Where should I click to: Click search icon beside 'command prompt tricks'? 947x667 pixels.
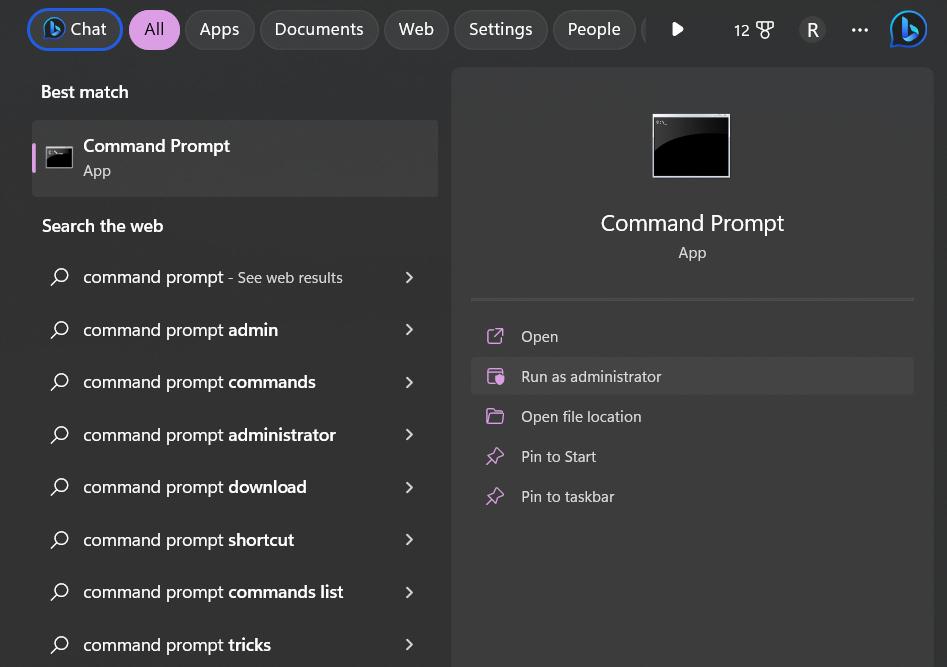[59, 645]
